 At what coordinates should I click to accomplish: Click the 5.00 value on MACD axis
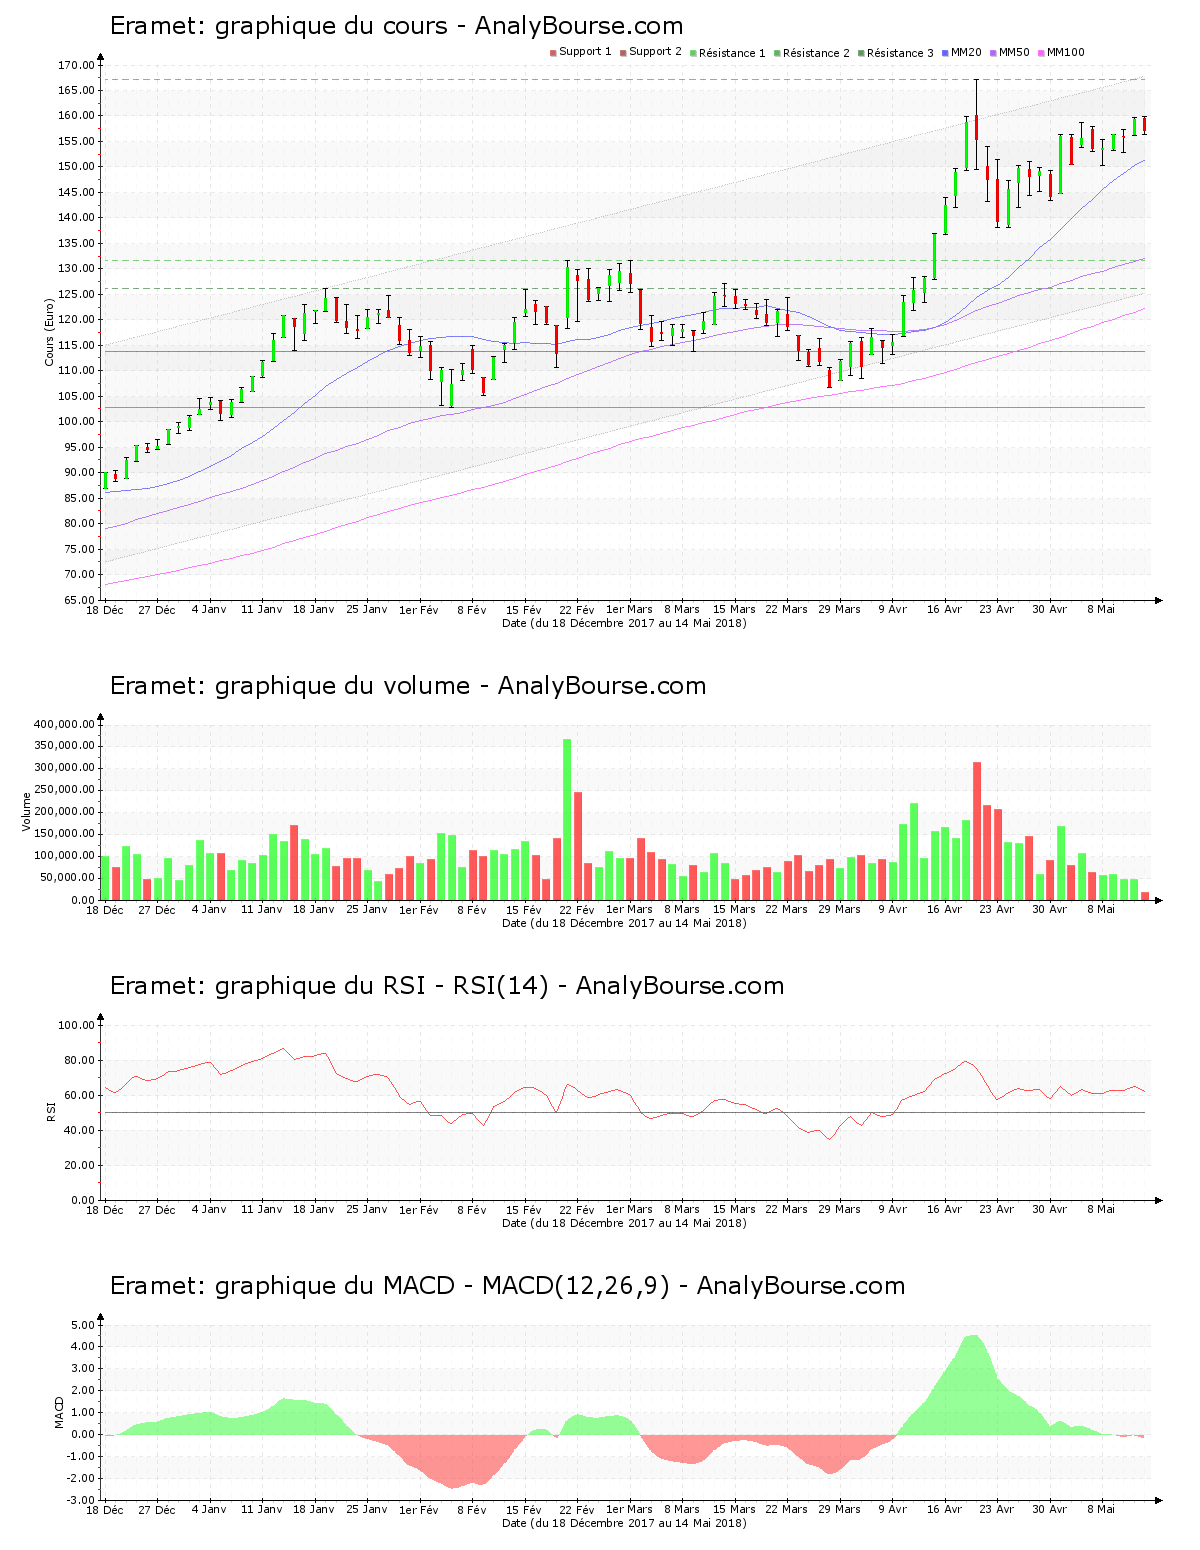(x=83, y=1325)
